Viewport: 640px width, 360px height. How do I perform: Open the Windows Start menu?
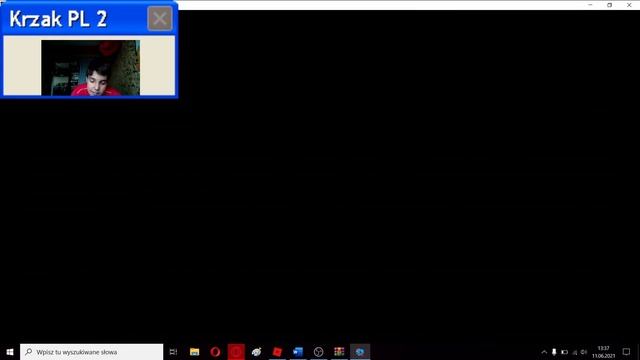10,352
